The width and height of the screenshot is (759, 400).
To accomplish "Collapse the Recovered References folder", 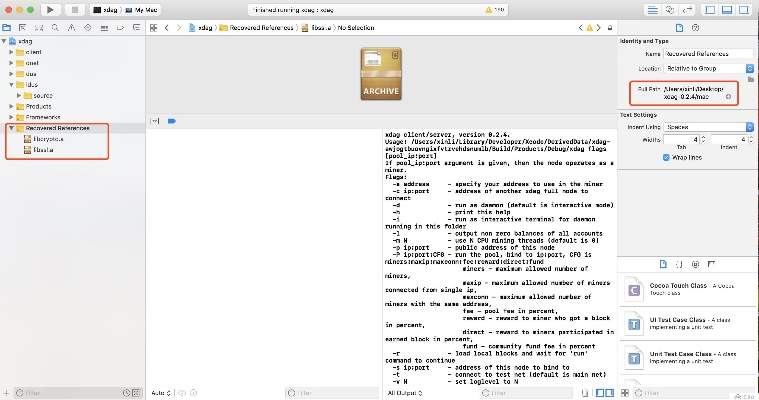I will 12,128.
